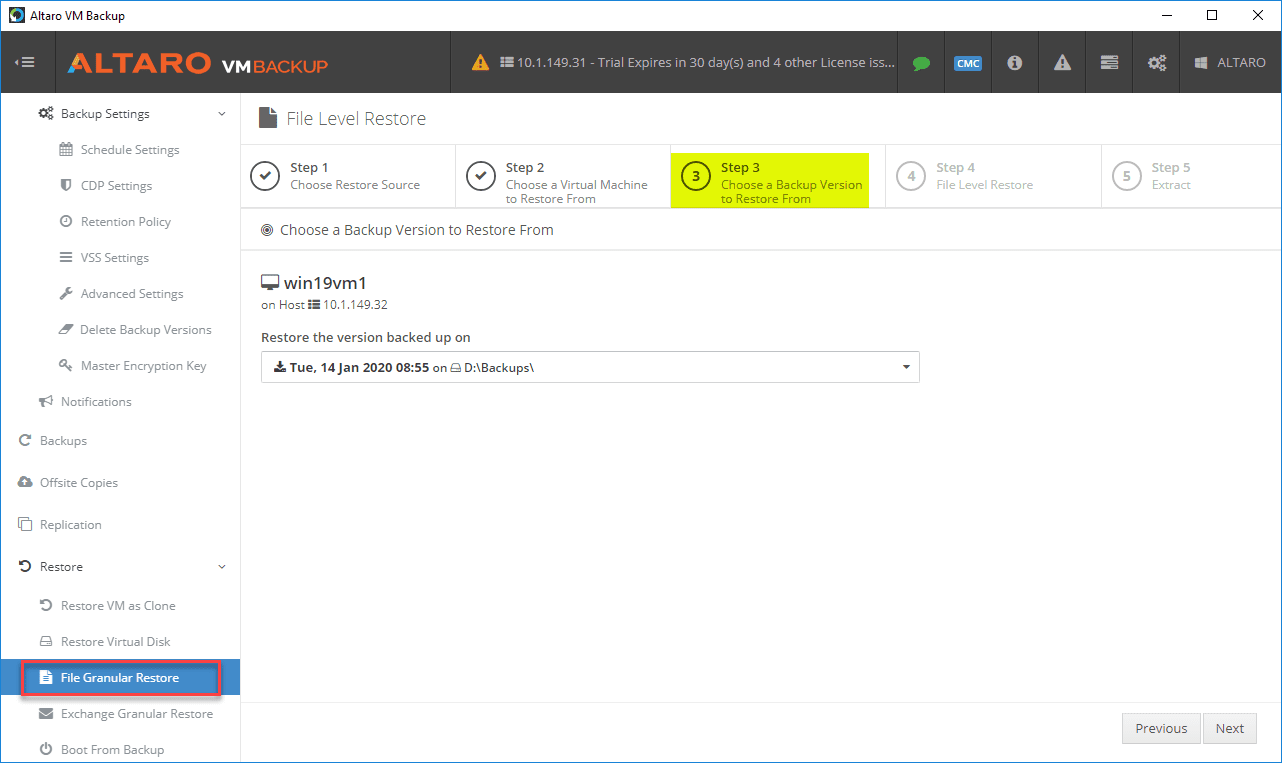Select the Boot From Backup power icon
The image size is (1282, 763).
click(47, 748)
